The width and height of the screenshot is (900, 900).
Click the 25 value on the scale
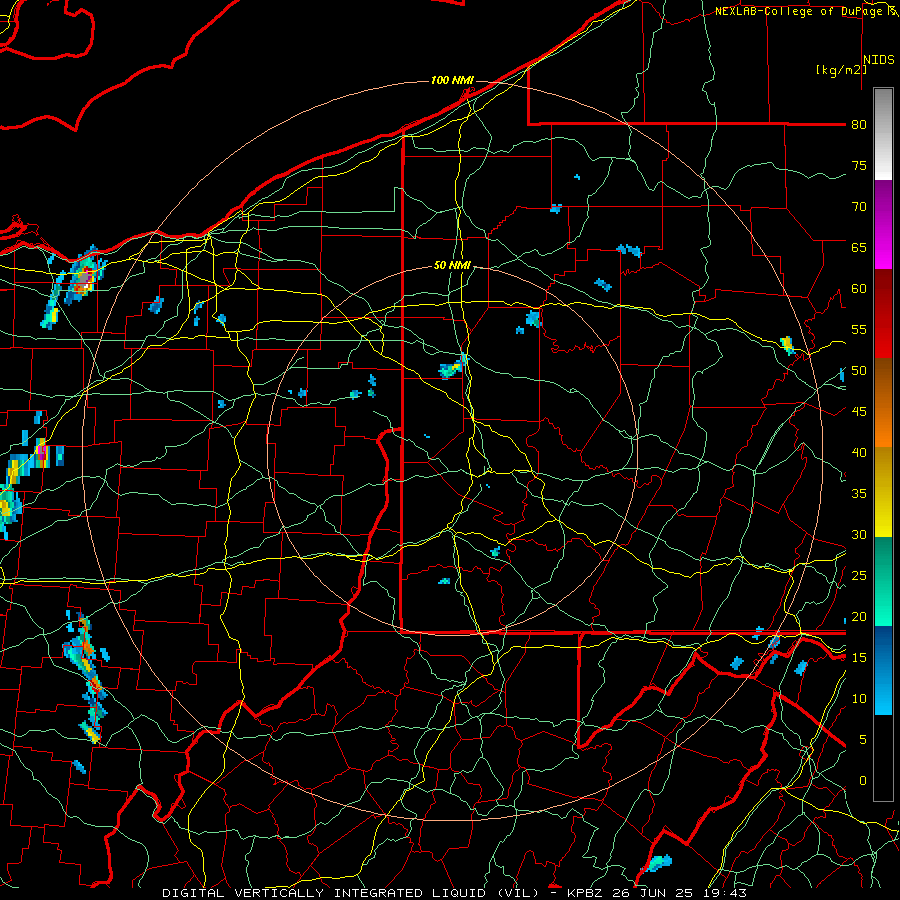[x=859, y=576]
